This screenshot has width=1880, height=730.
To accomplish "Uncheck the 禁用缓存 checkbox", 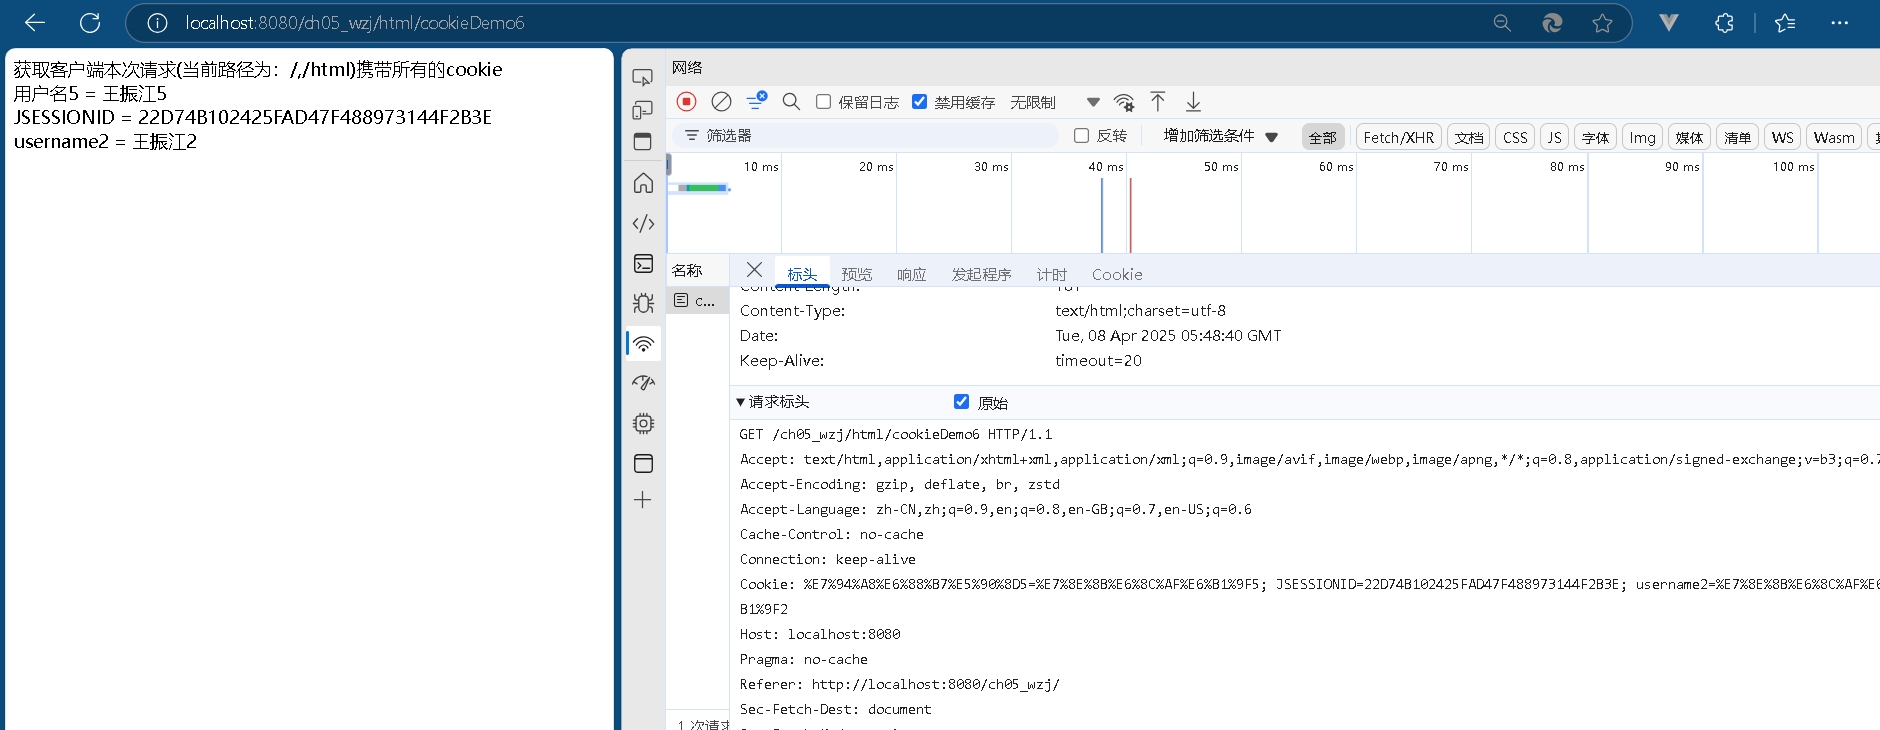I will tap(920, 102).
